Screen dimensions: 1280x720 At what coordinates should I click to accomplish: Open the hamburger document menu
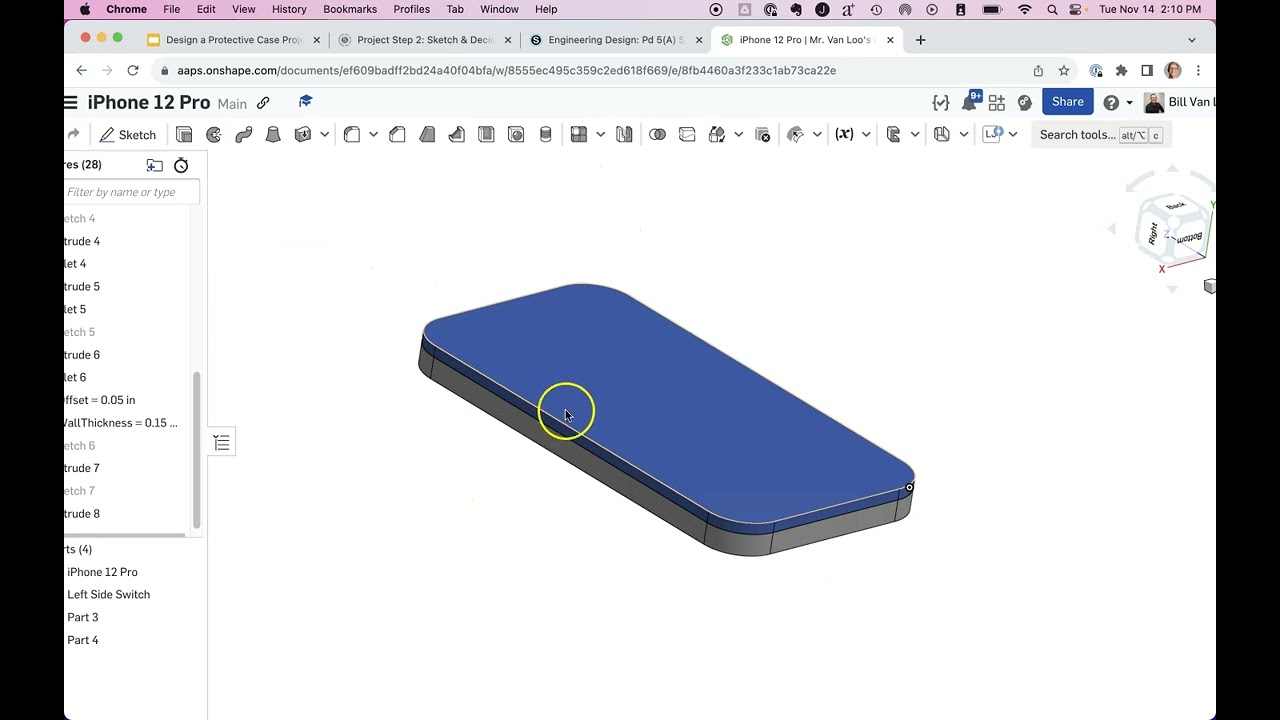tap(70, 102)
